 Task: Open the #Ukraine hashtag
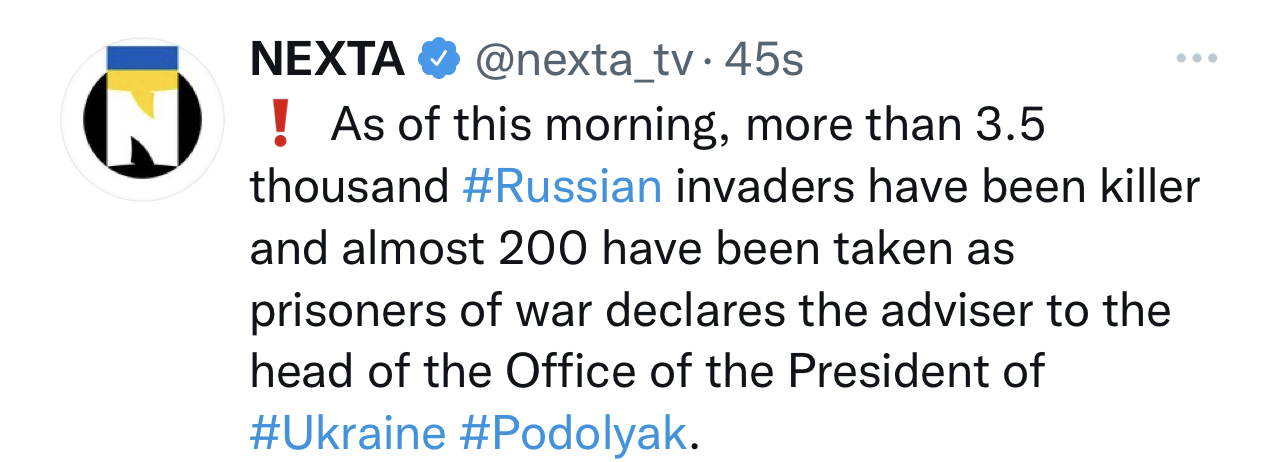click(347, 434)
